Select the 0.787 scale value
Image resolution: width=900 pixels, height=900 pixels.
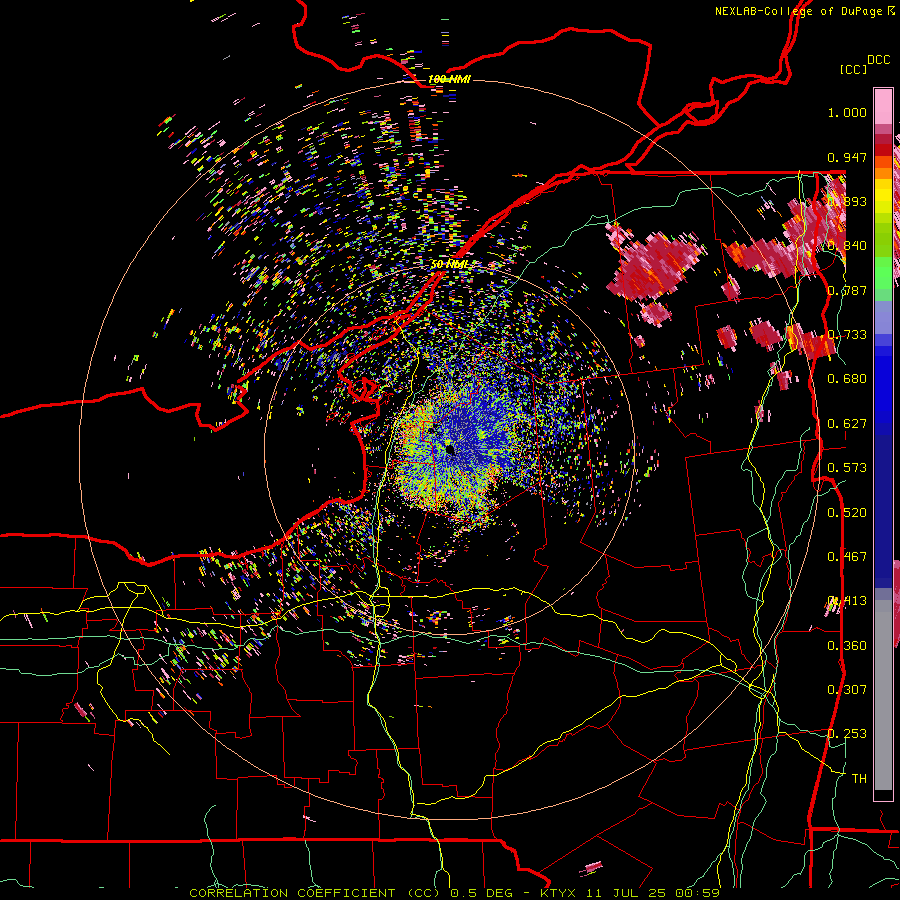click(847, 290)
